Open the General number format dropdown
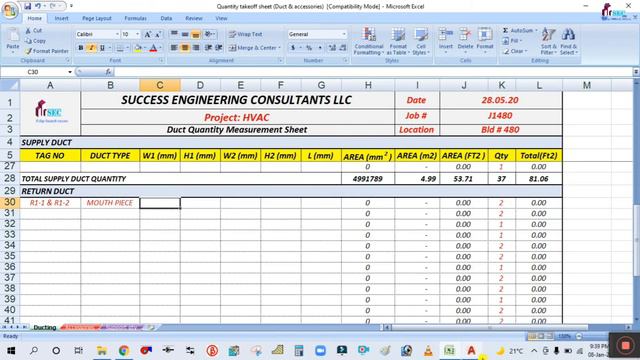Image resolution: width=640 pixels, height=360 pixels. click(344, 34)
